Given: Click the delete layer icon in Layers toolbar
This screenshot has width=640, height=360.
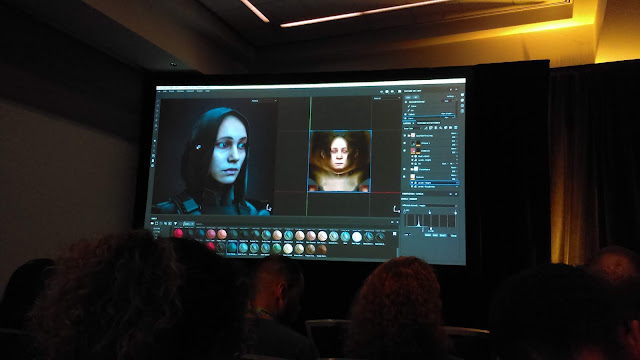Looking at the screenshot, I should [x=456, y=128].
